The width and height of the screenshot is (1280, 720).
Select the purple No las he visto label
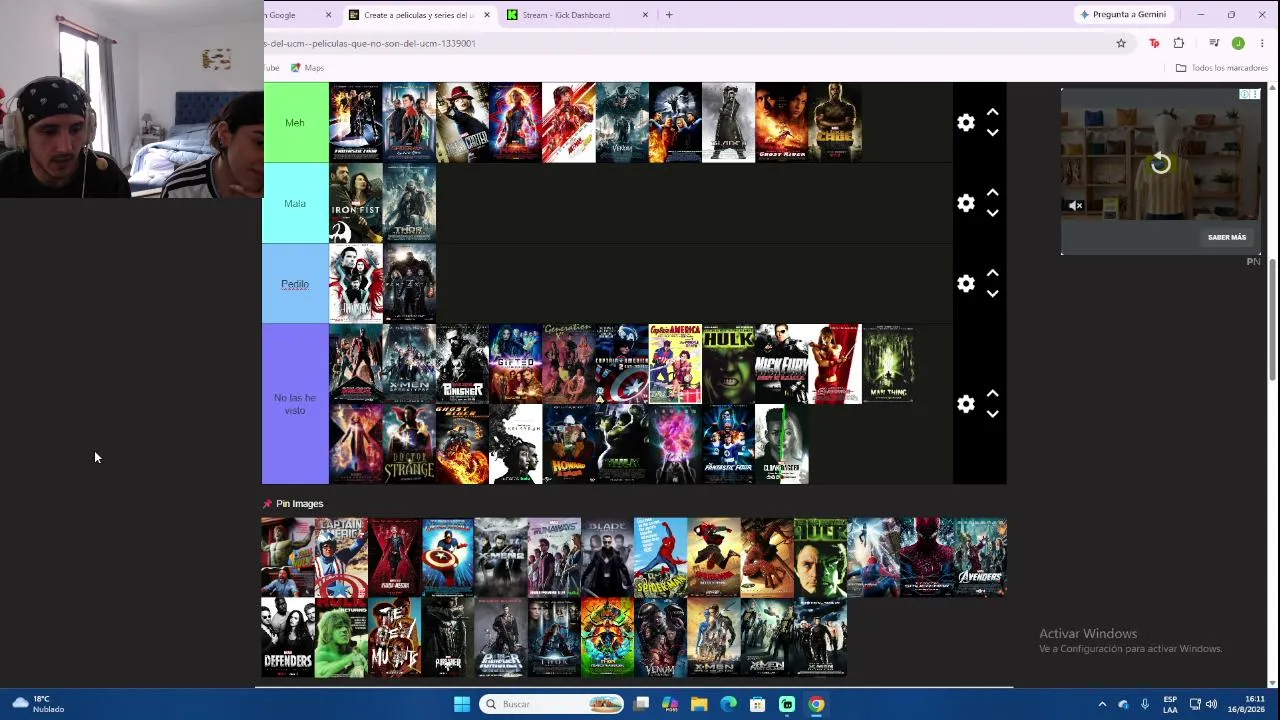(x=295, y=404)
